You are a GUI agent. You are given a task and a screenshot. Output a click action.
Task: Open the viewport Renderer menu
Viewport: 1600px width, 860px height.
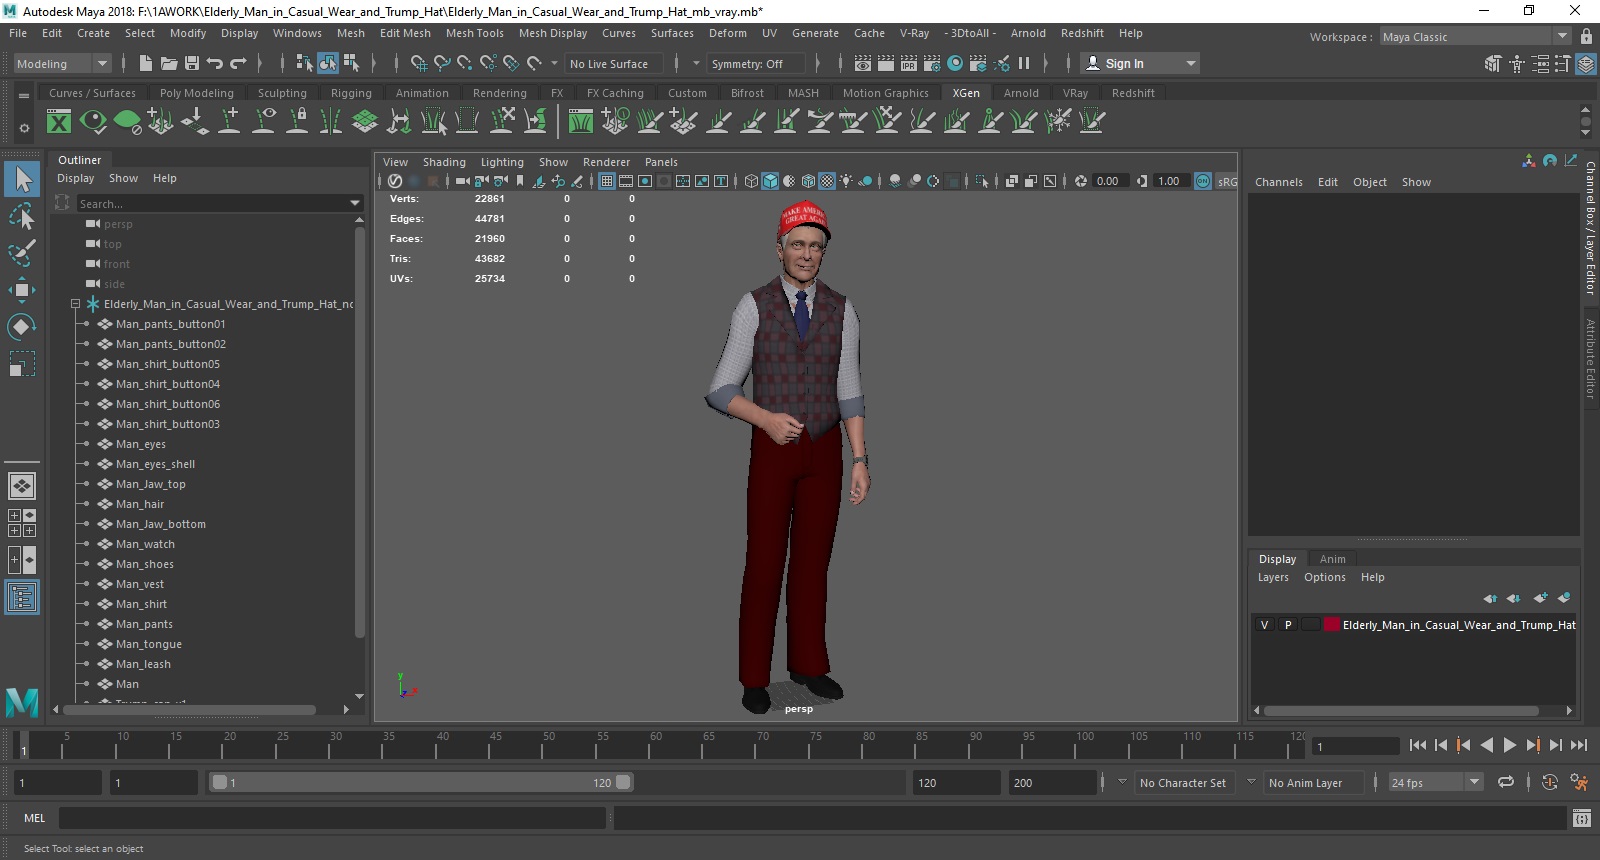(x=606, y=162)
